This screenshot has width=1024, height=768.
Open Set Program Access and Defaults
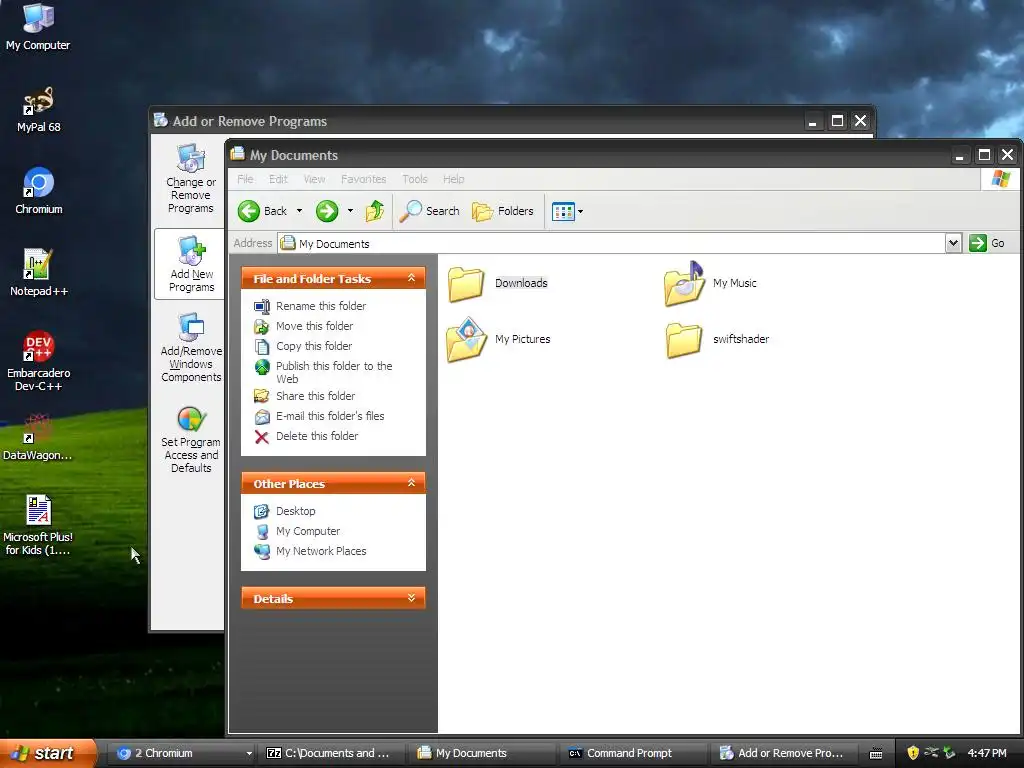point(190,439)
